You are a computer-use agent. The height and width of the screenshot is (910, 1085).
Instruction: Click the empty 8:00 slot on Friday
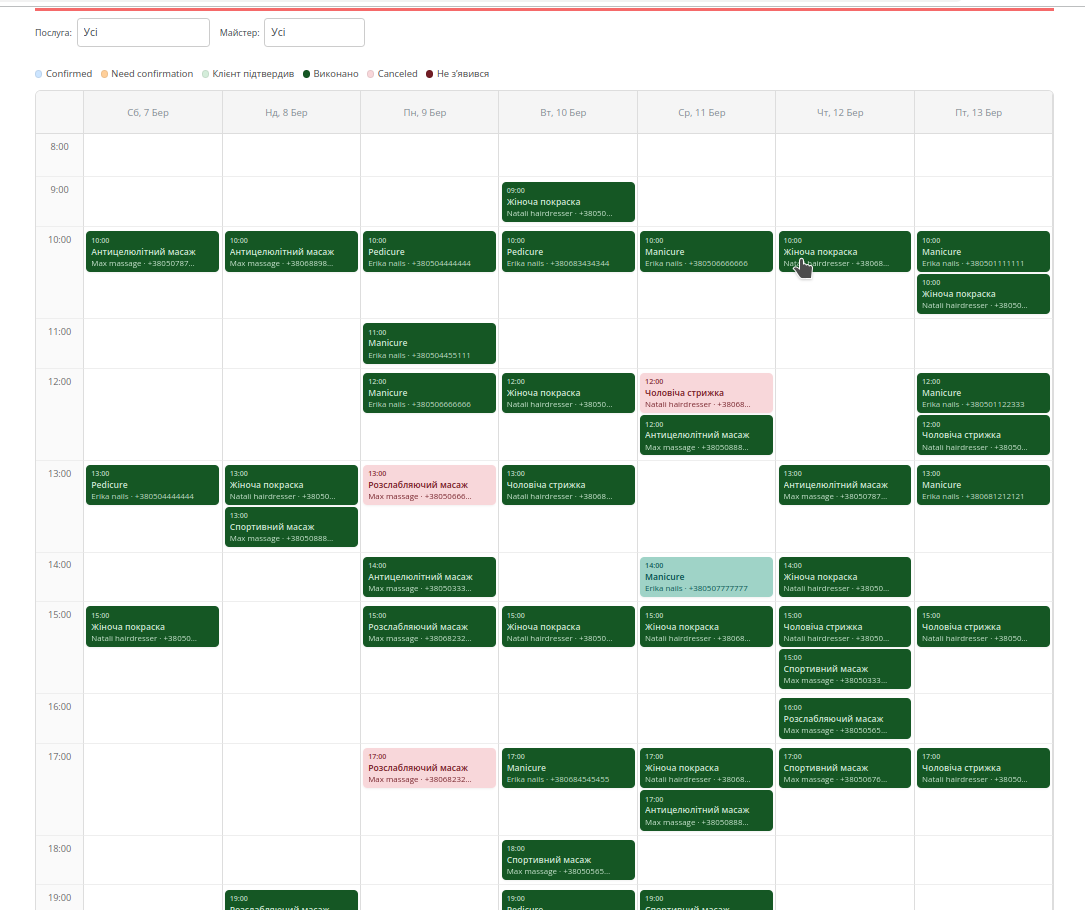982,155
